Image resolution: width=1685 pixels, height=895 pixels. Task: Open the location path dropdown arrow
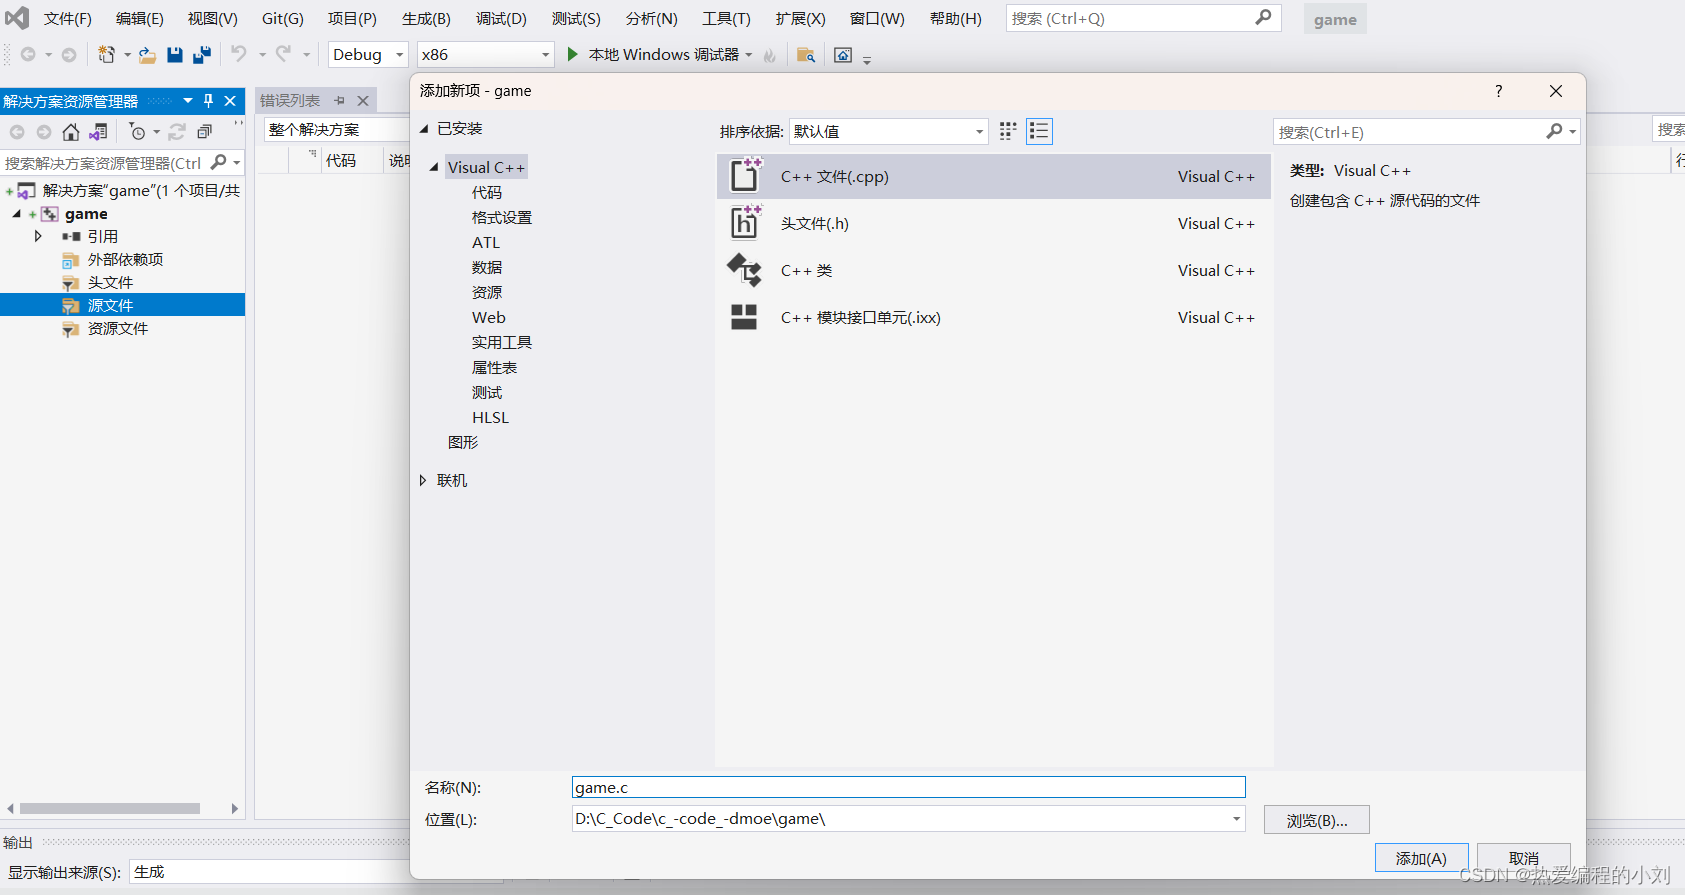coord(1236,819)
